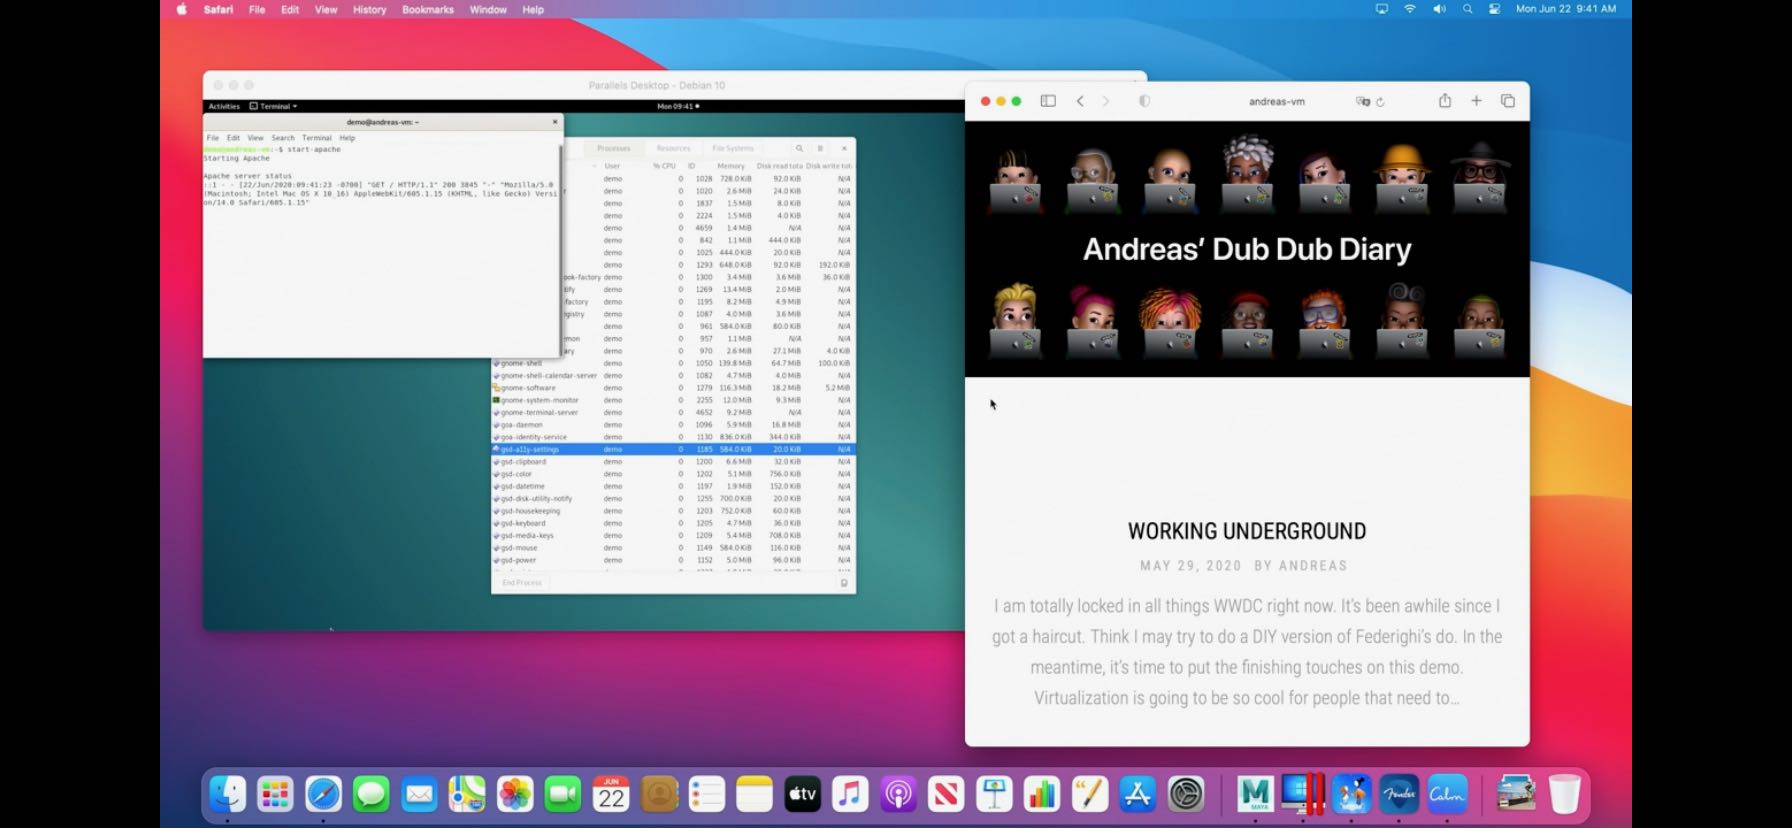This screenshot has width=1792, height=828.
Task: Go back in Safari history
Action: [1080, 101]
